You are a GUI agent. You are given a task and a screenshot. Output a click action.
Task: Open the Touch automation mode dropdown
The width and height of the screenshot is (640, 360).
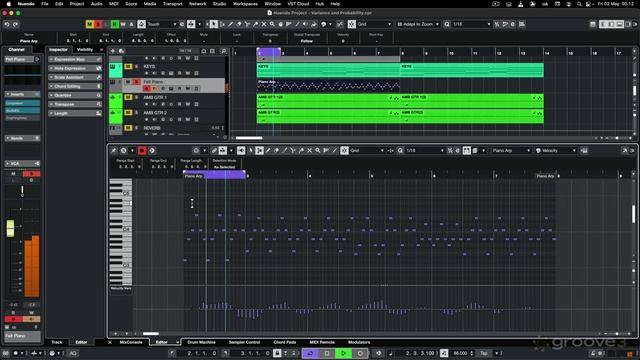162,24
